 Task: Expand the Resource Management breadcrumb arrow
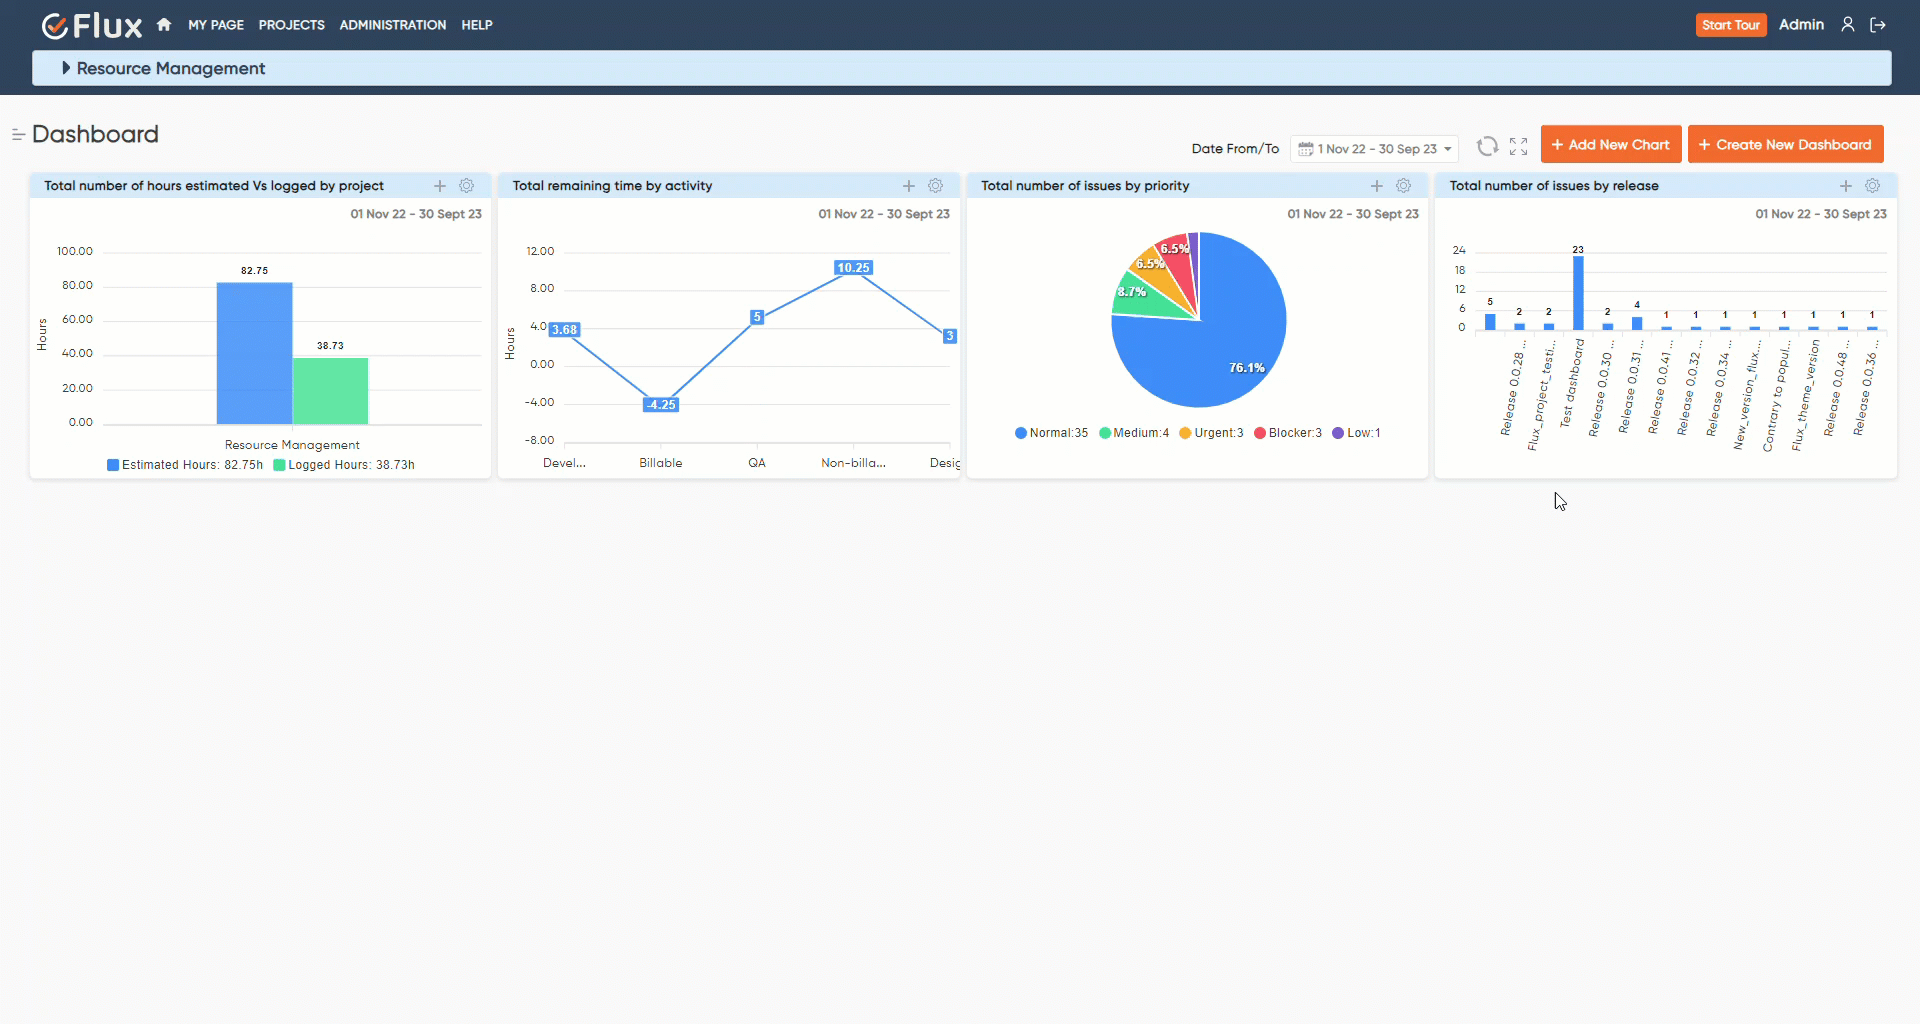[66, 68]
